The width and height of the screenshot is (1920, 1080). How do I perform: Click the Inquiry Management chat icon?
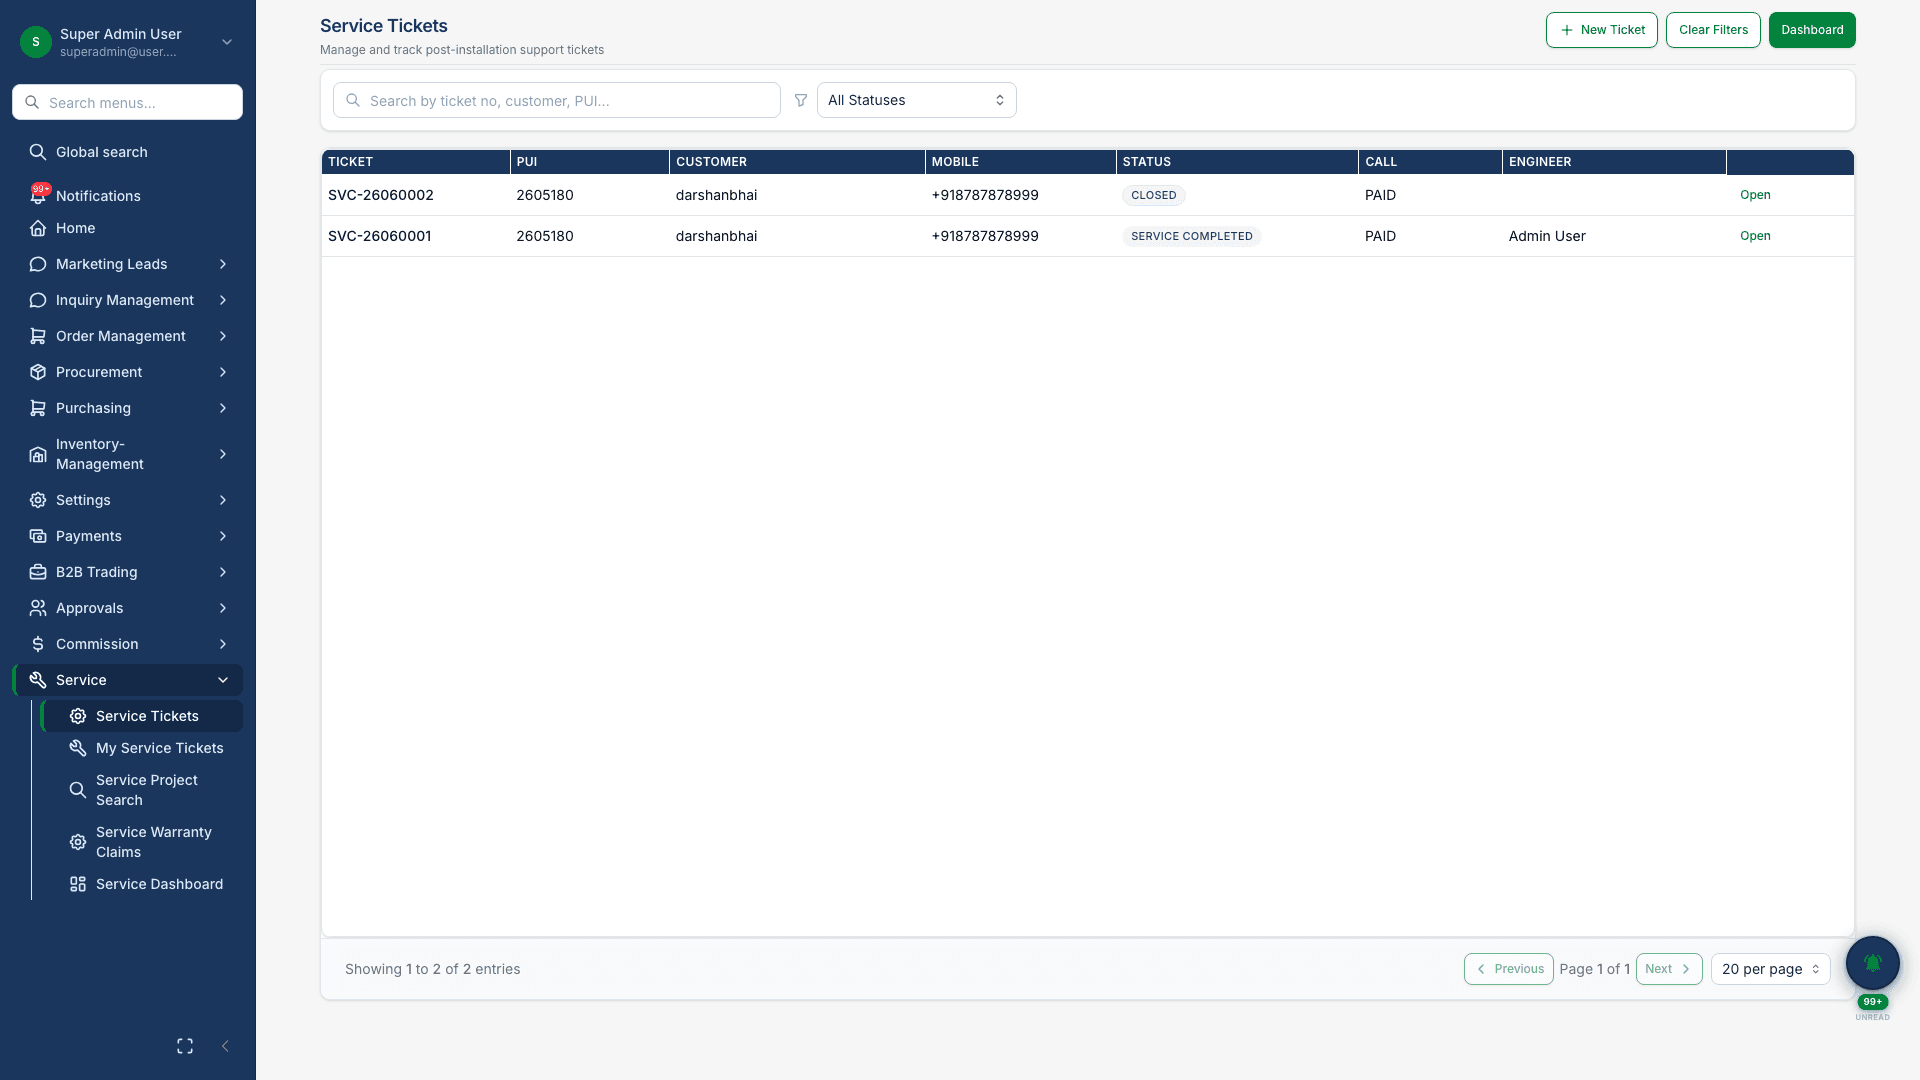[x=38, y=300]
